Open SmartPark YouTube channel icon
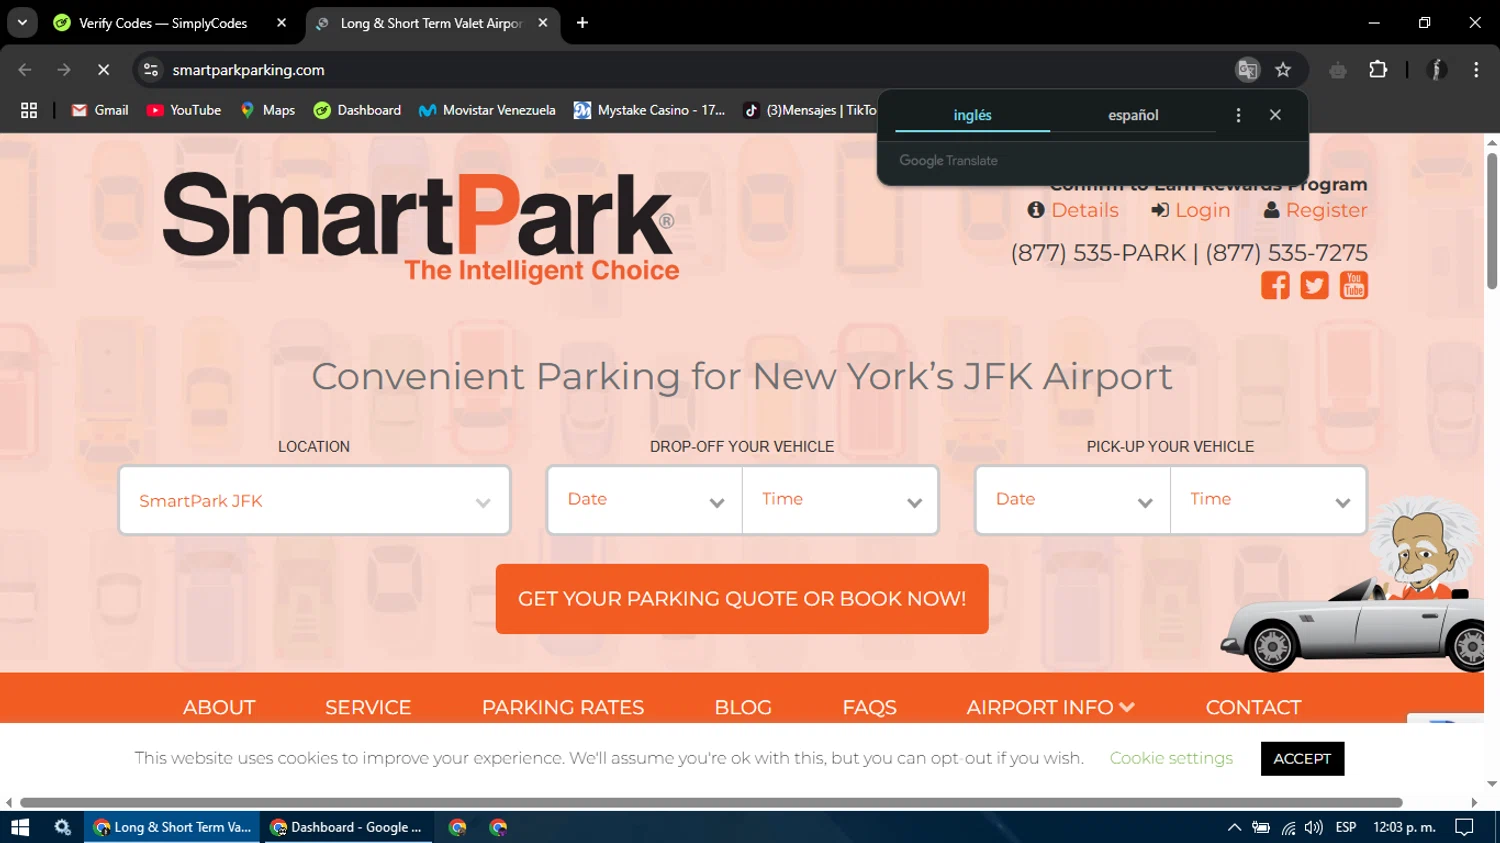Viewport: 1500px width, 843px height. point(1354,285)
